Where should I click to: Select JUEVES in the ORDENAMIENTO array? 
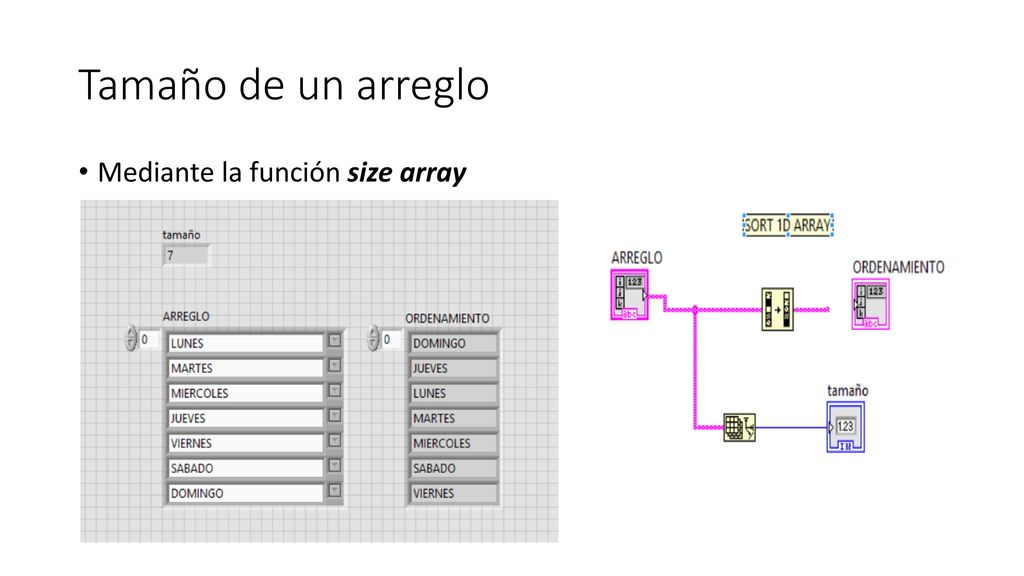click(453, 368)
